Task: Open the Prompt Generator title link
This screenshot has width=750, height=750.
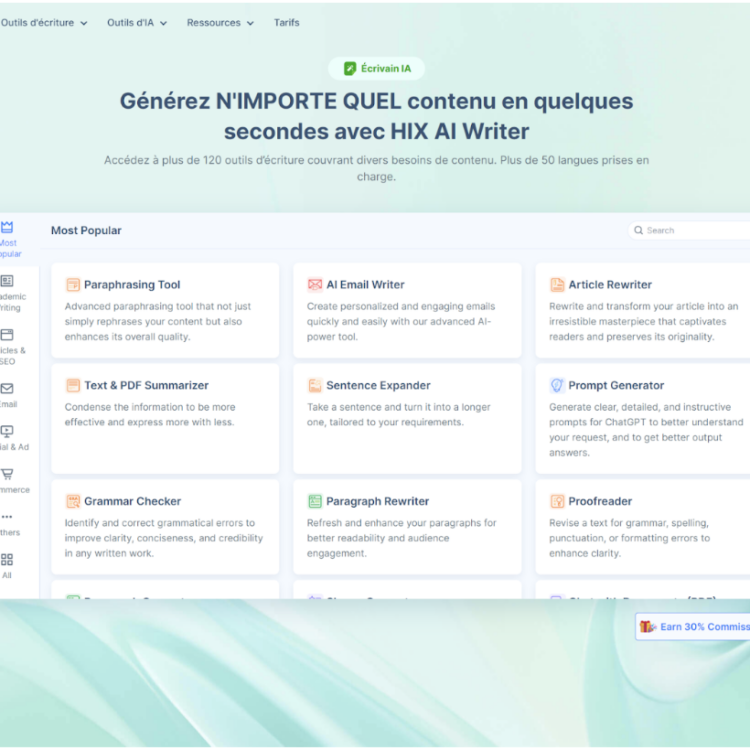Action: (616, 385)
